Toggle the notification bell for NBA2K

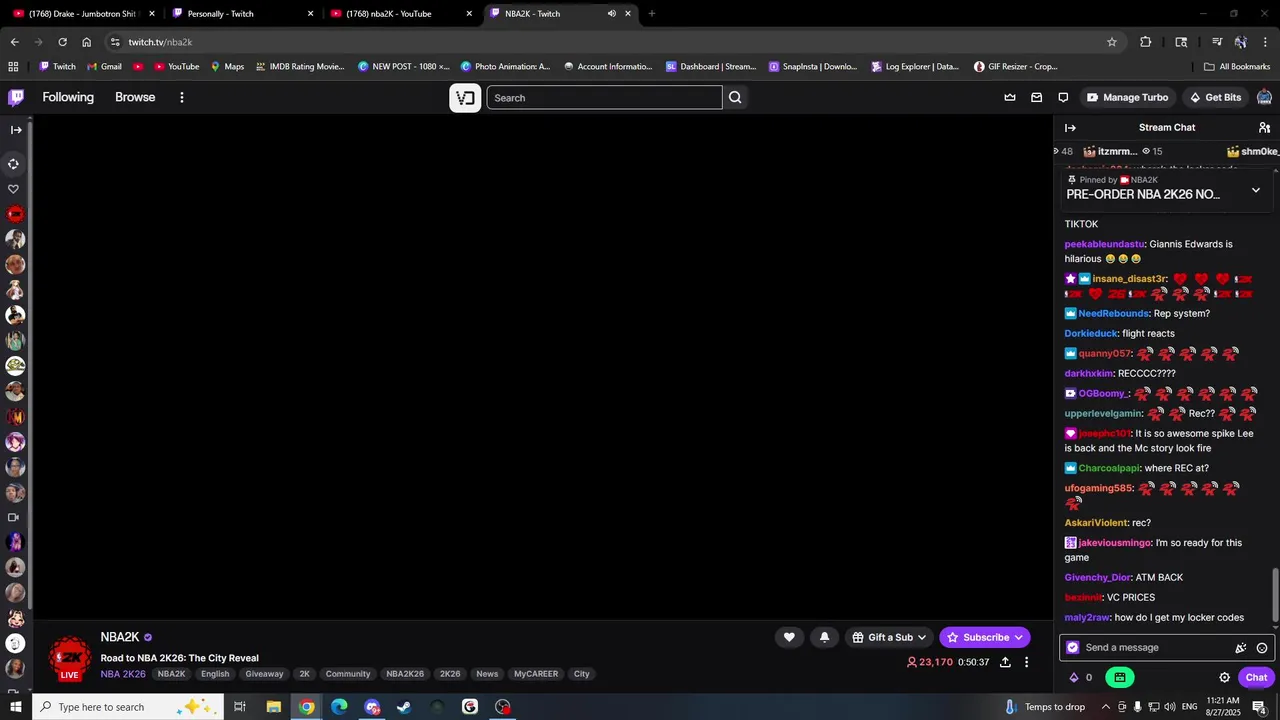[x=824, y=637]
